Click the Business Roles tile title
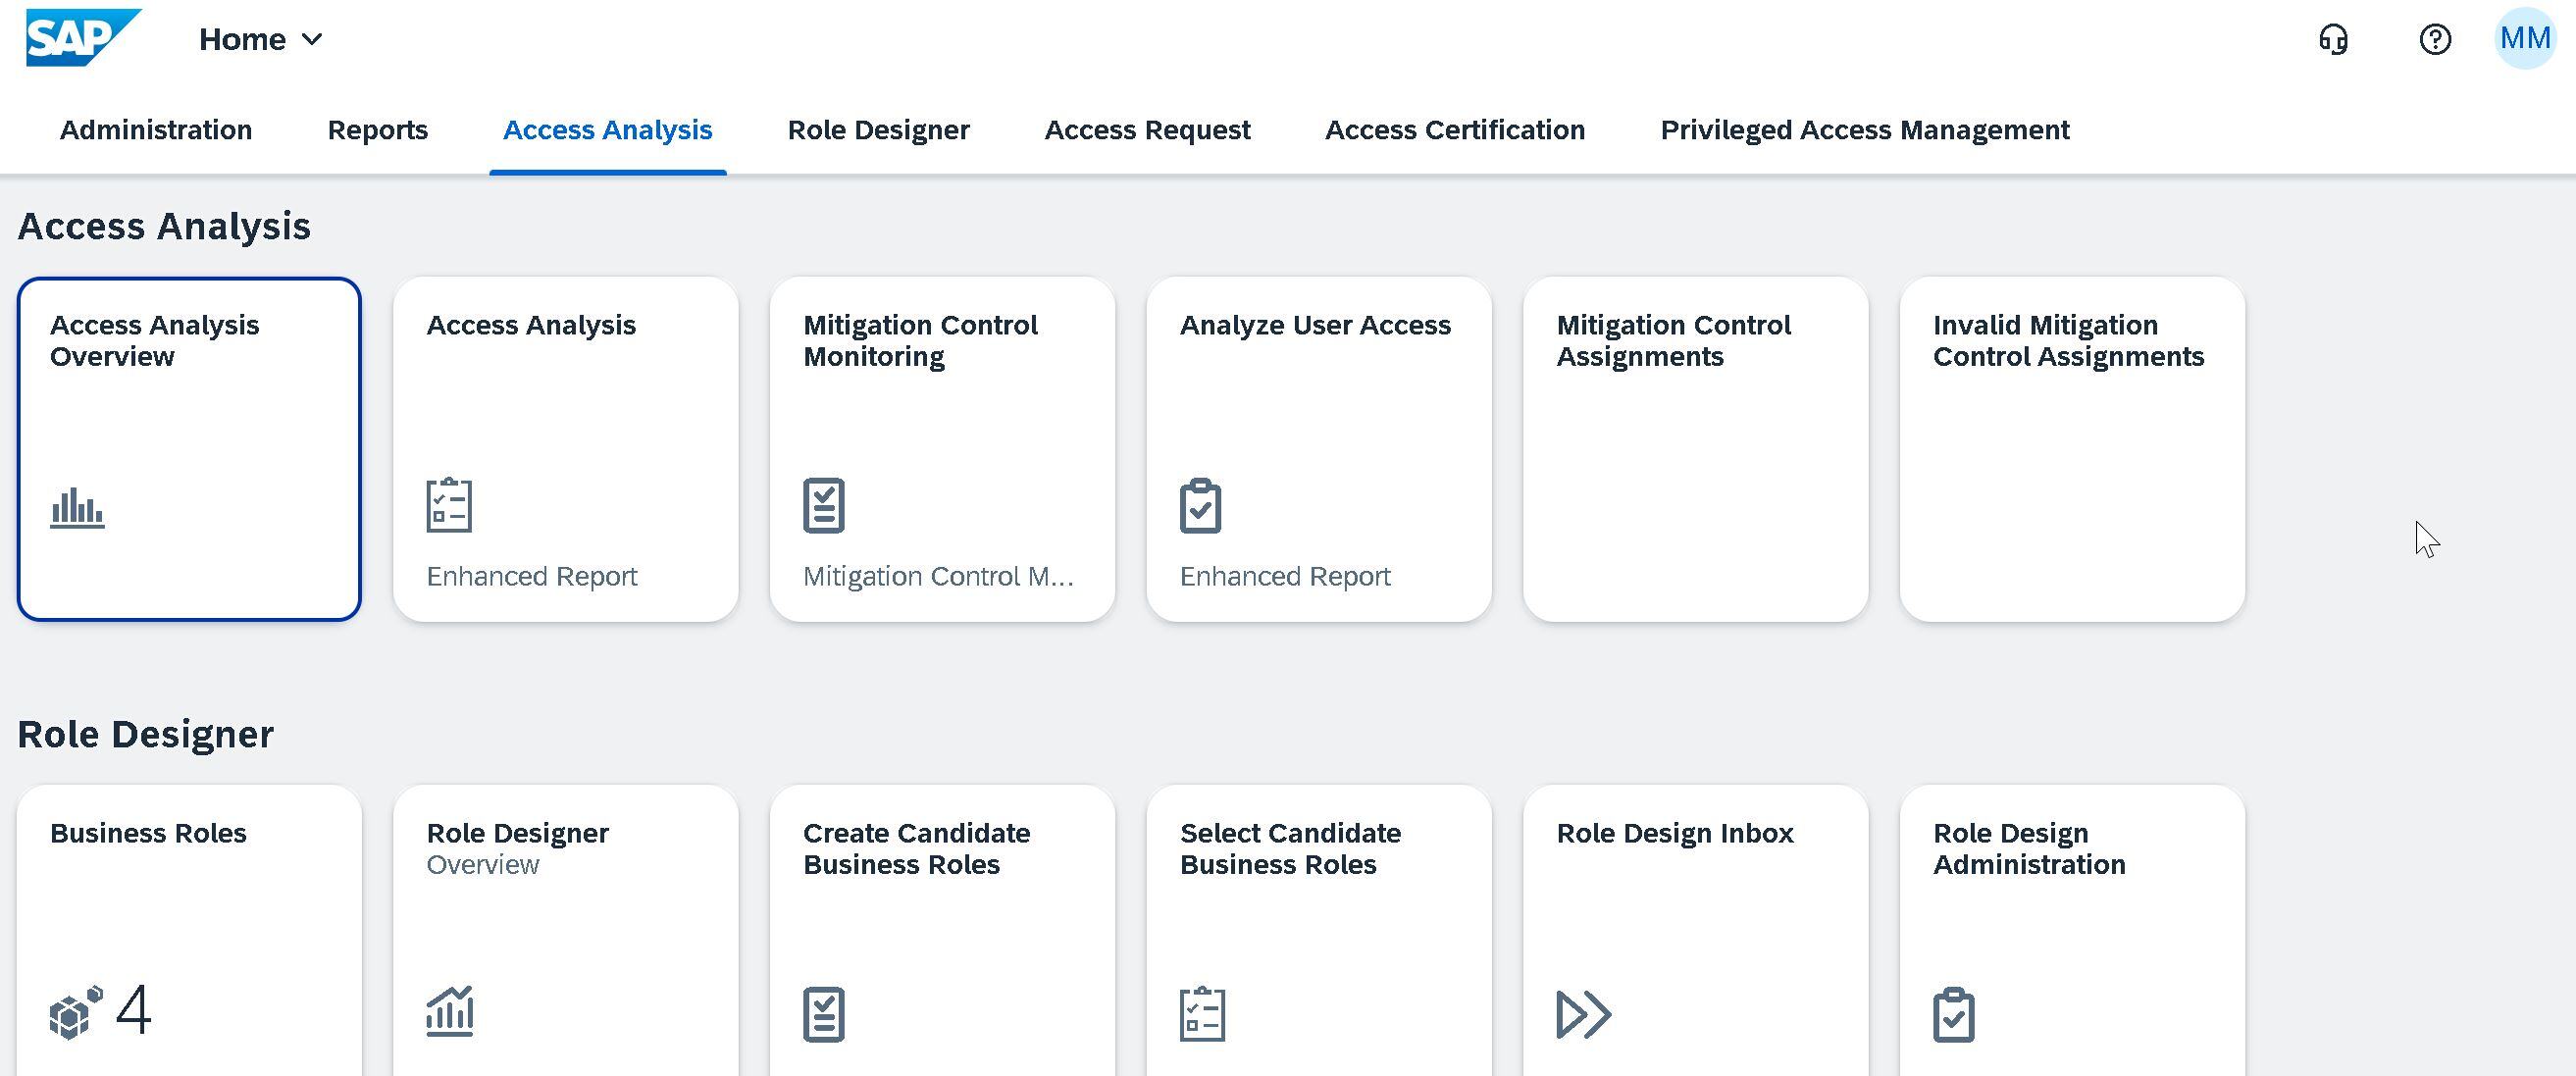2576x1076 pixels. (x=148, y=833)
